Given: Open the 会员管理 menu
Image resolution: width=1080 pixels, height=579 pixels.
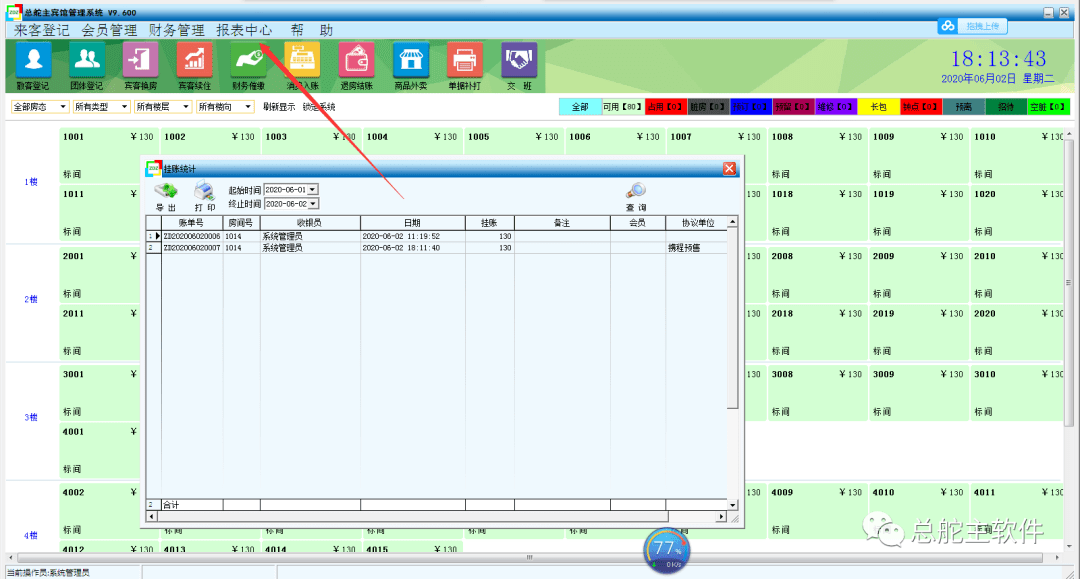Looking at the screenshot, I should tap(109, 30).
